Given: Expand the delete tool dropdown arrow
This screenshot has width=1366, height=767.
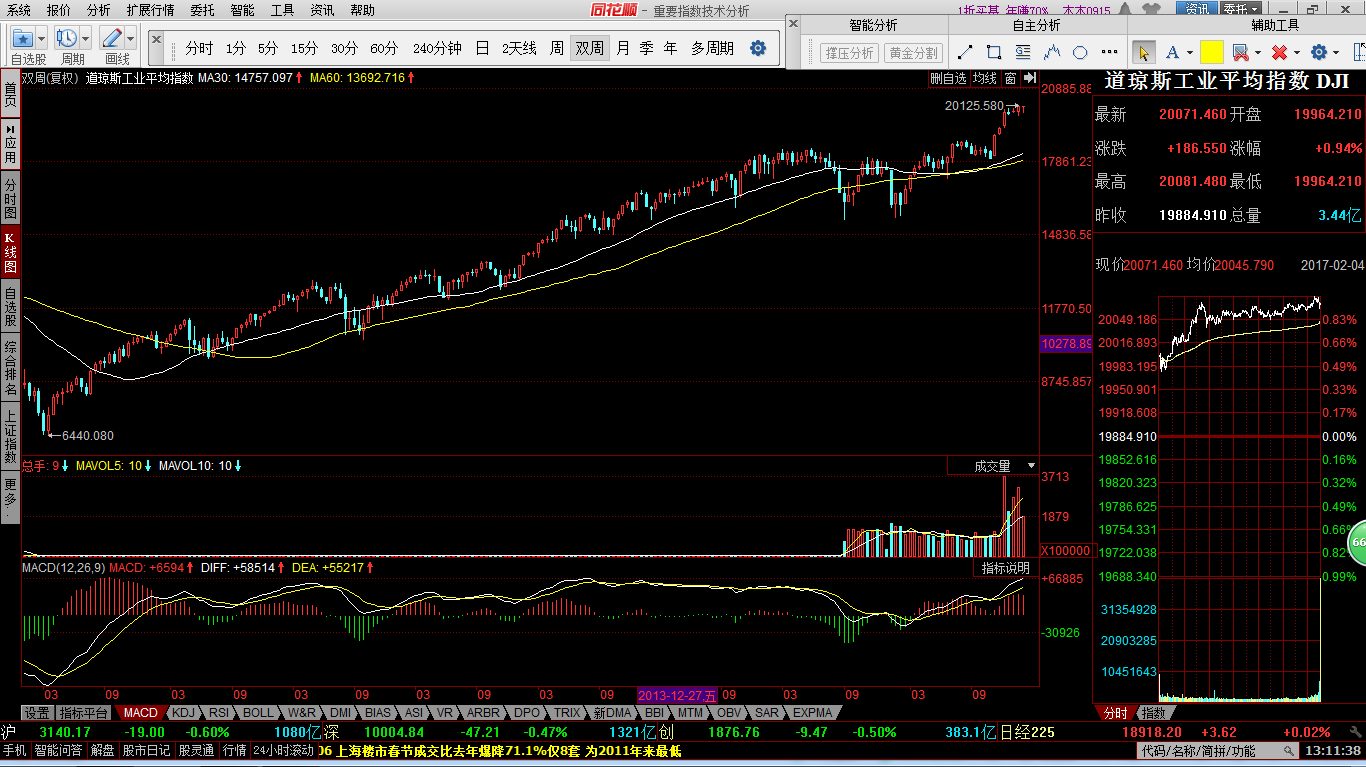Looking at the screenshot, I should [1296, 53].
